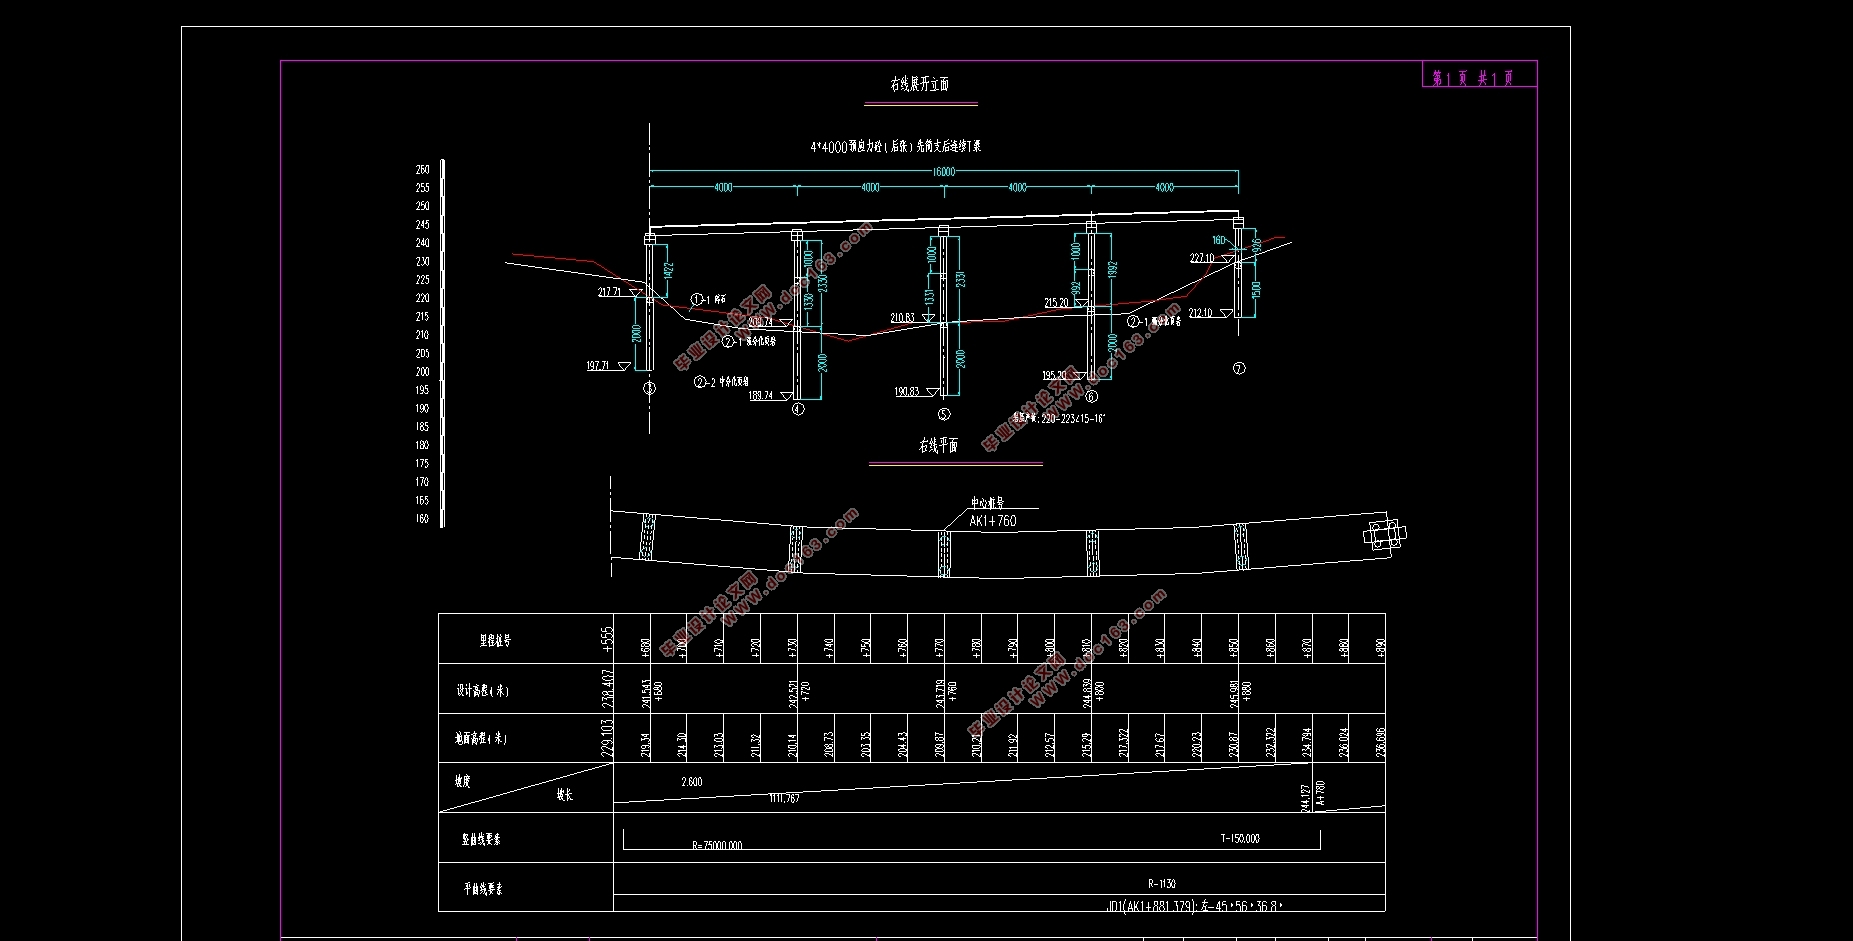Image resolution: width=1853 pixels, height=941 pixels.
Task: Click elevation label '195.20'
Action: pos(1054,376)
